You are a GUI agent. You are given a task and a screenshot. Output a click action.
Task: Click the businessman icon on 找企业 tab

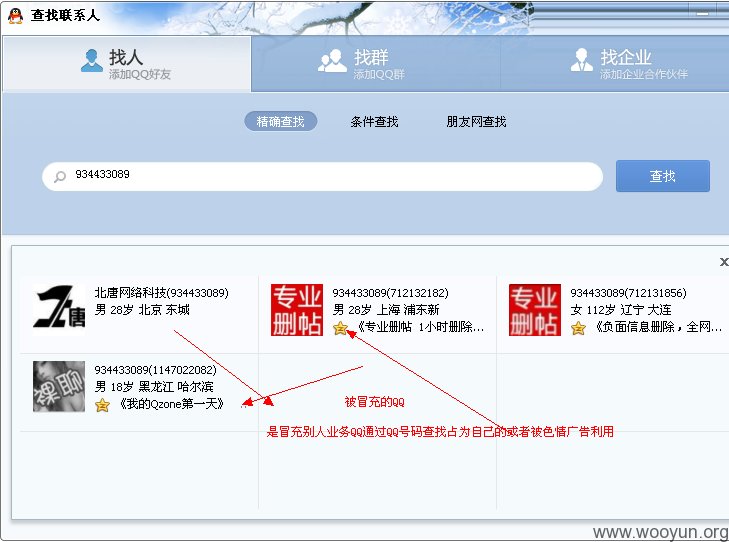[582, 60]
